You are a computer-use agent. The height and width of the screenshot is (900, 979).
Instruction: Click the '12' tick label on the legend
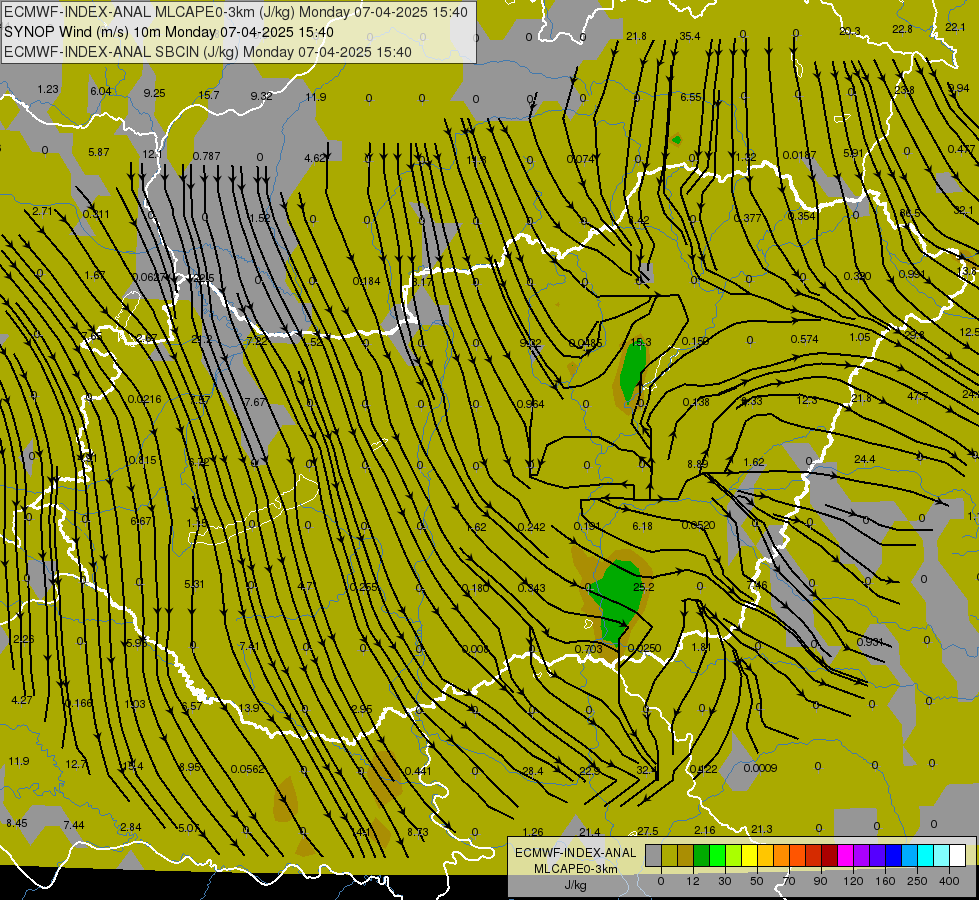[693, 881]
